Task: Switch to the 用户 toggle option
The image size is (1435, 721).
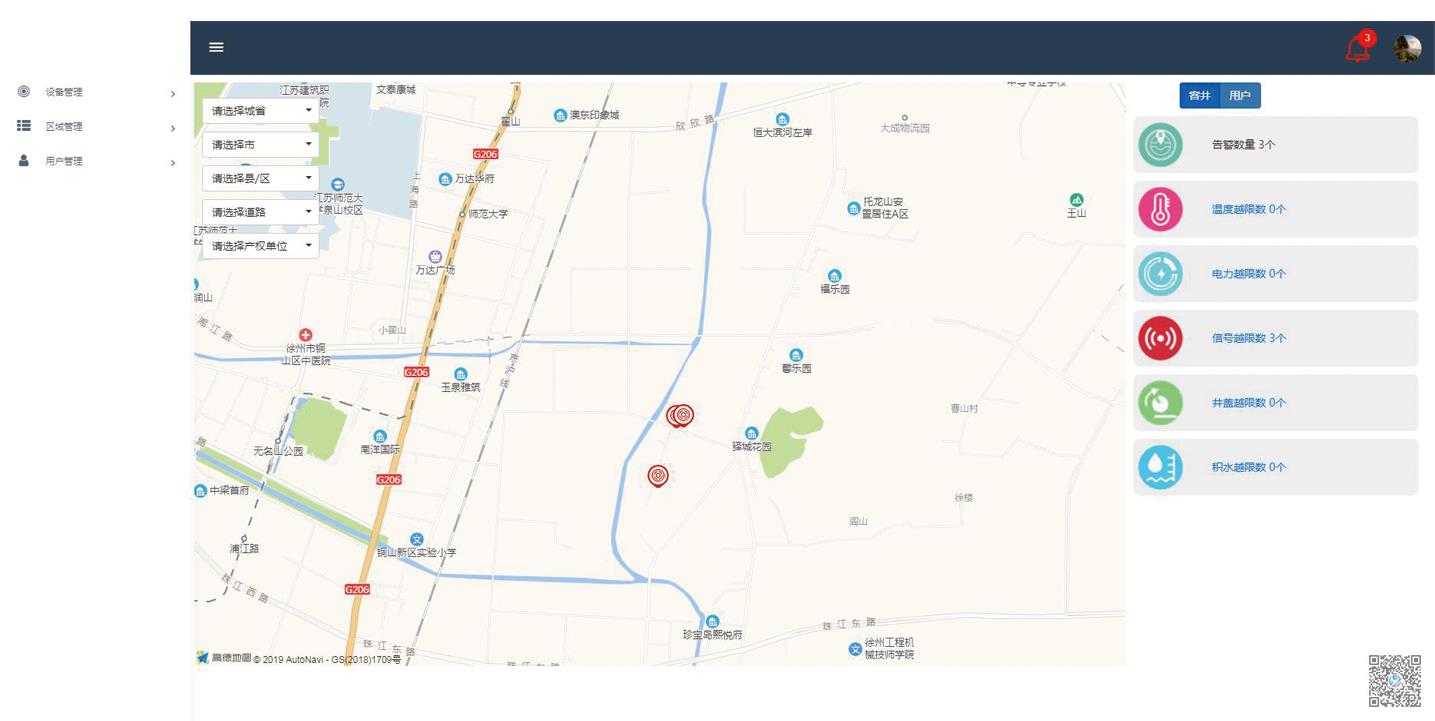Action: point(1240,96)
